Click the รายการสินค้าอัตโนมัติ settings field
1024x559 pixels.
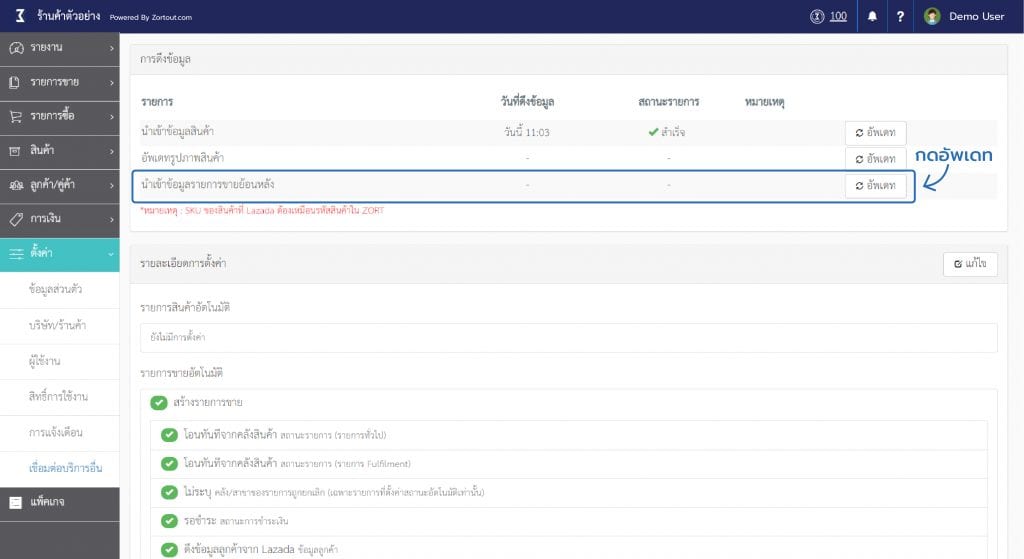click(568, 338)
